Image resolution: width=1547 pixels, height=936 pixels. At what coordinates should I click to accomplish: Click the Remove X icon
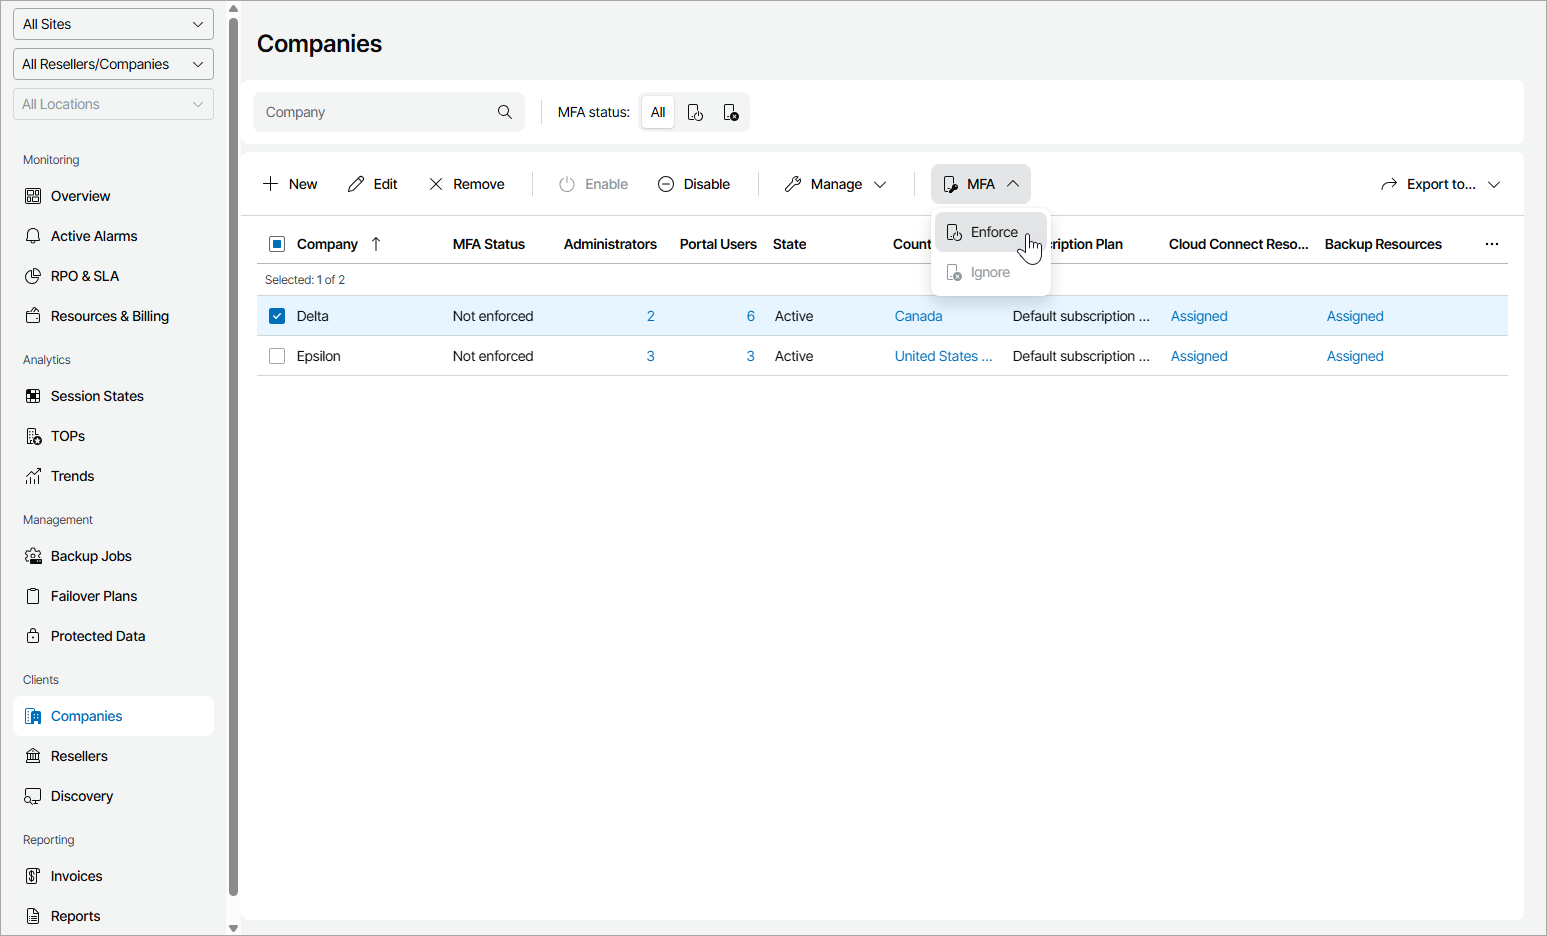436,184
